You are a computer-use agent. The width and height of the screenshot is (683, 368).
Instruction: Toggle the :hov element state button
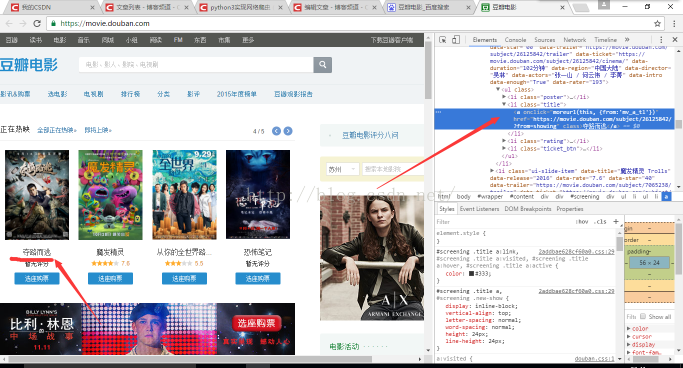point(582,222)
